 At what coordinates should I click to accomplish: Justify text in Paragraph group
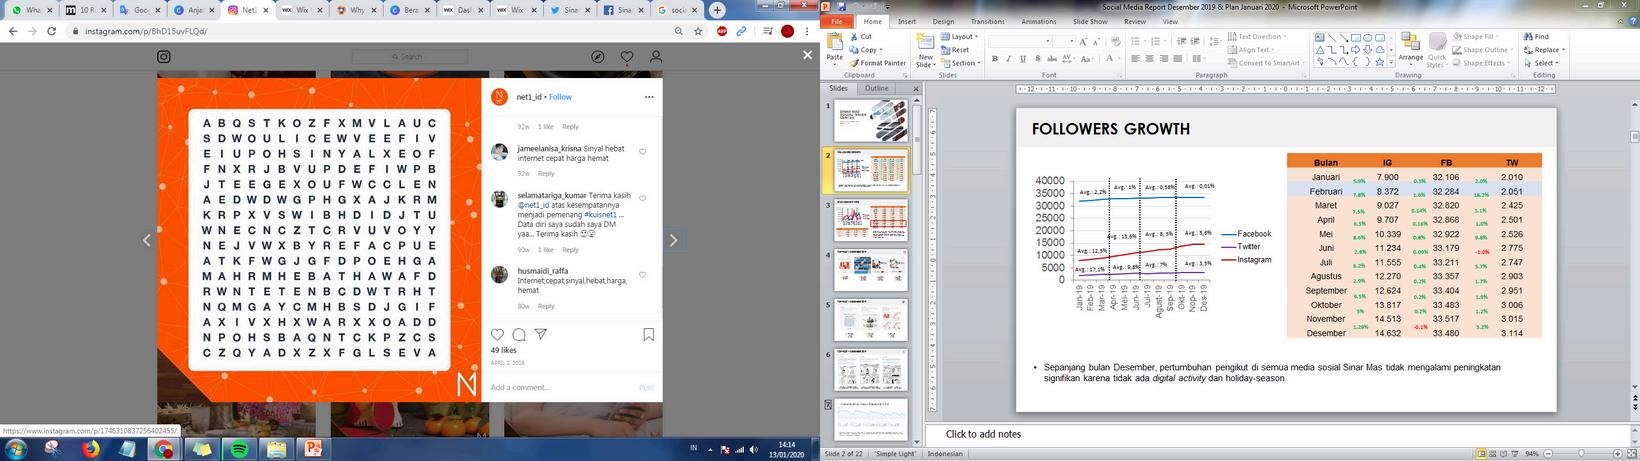[1179, 59]
